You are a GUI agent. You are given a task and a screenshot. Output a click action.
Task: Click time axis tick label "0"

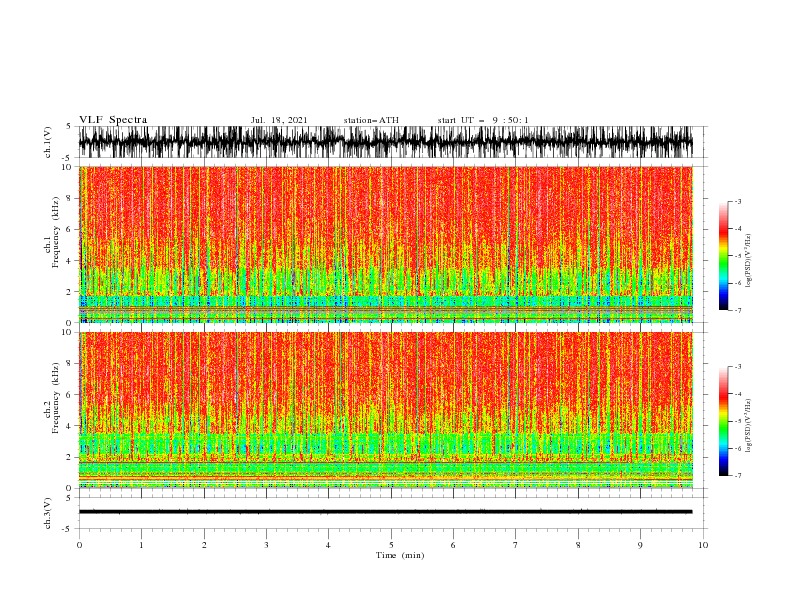coord(79,545)
